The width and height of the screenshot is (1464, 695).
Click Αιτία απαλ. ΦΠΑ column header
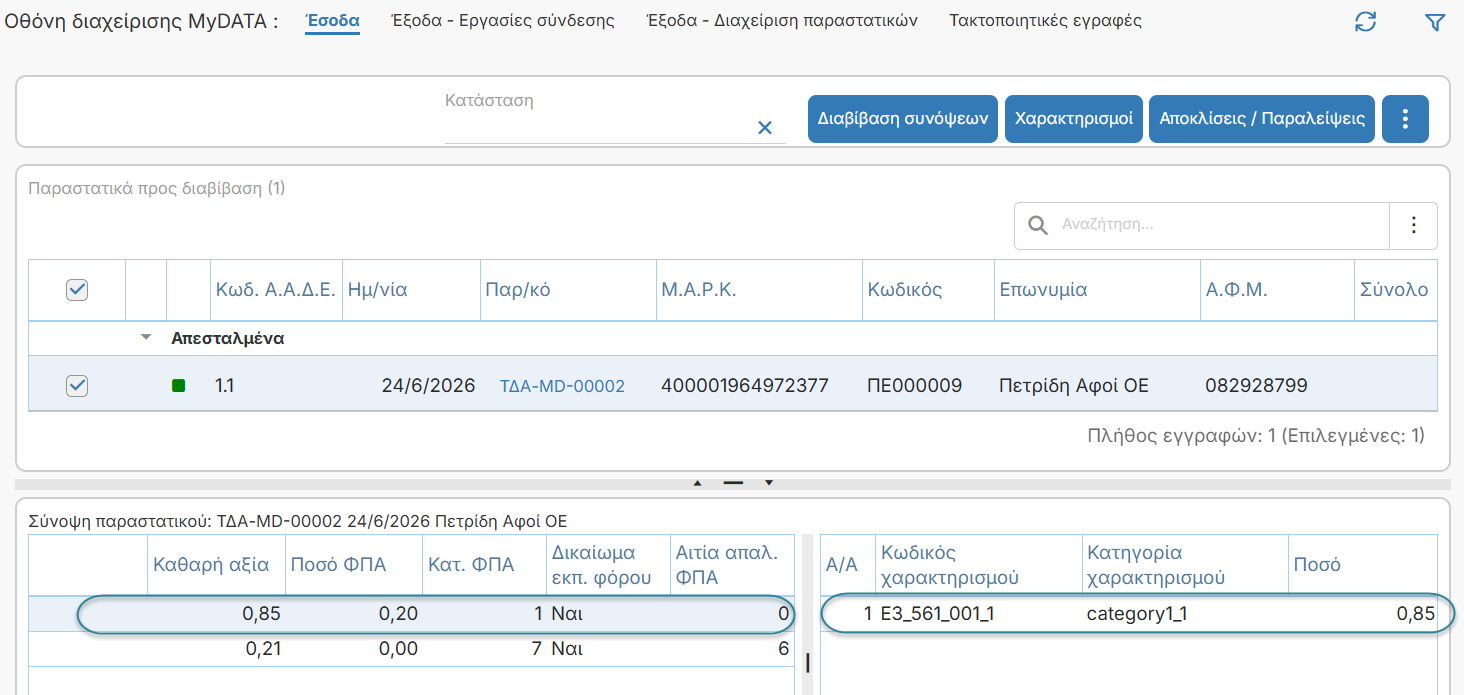[x=732, y=565]
